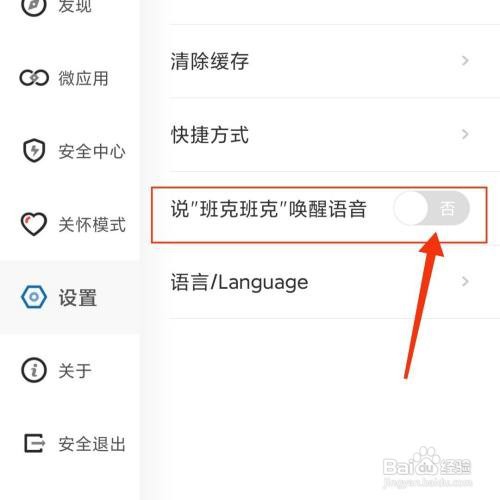Toggle 说"班克班克"唤醒语音 switch on
The width and height of the screenshot is (500, 500).
(x=431, y=209)
